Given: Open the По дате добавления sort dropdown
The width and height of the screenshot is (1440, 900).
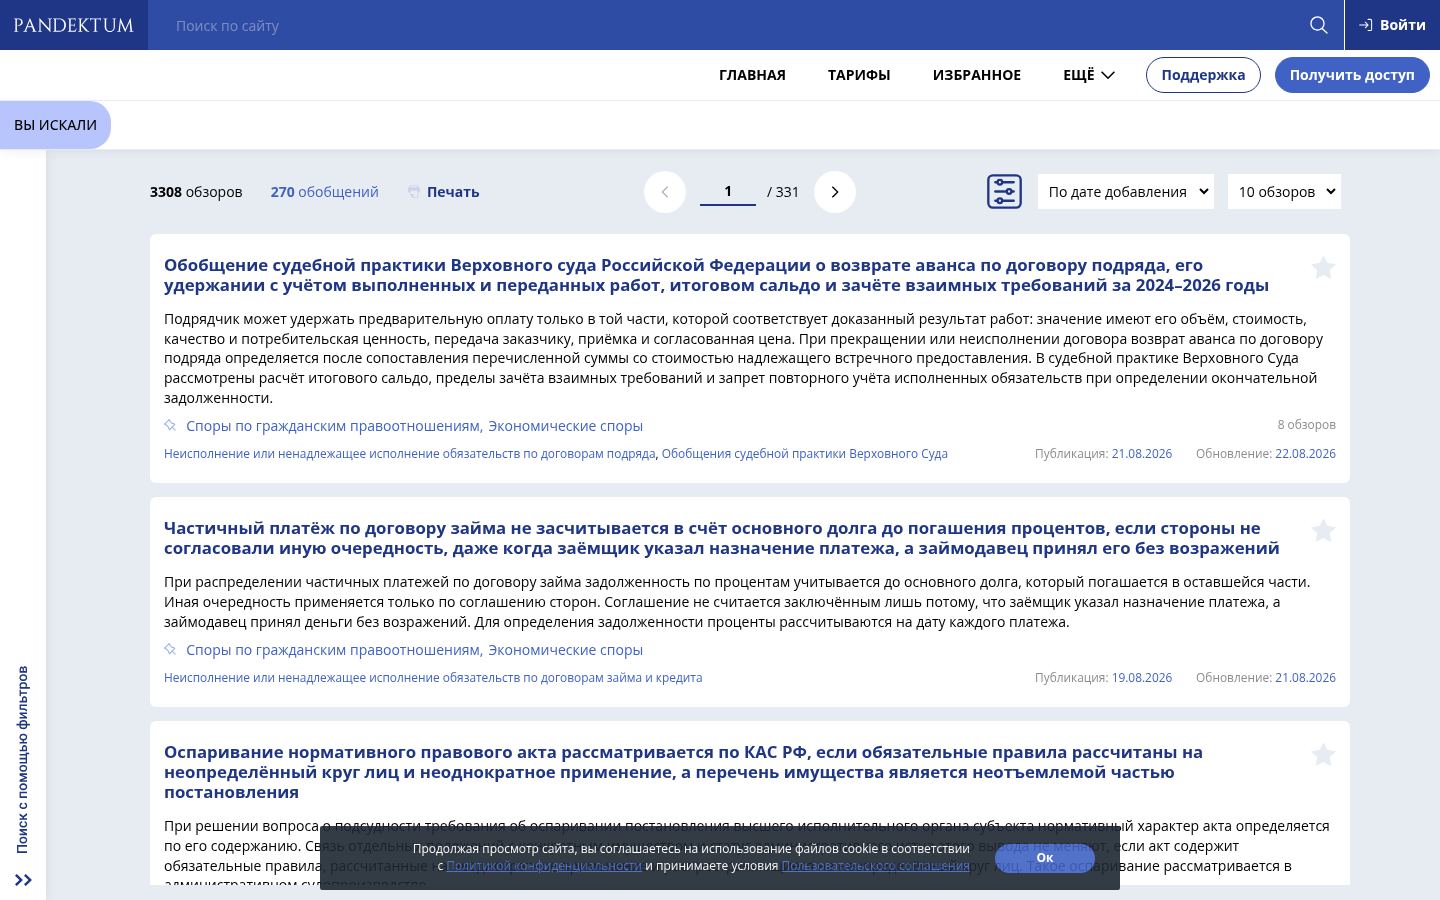Looking at the screenshot, I should click(1125, 192).
